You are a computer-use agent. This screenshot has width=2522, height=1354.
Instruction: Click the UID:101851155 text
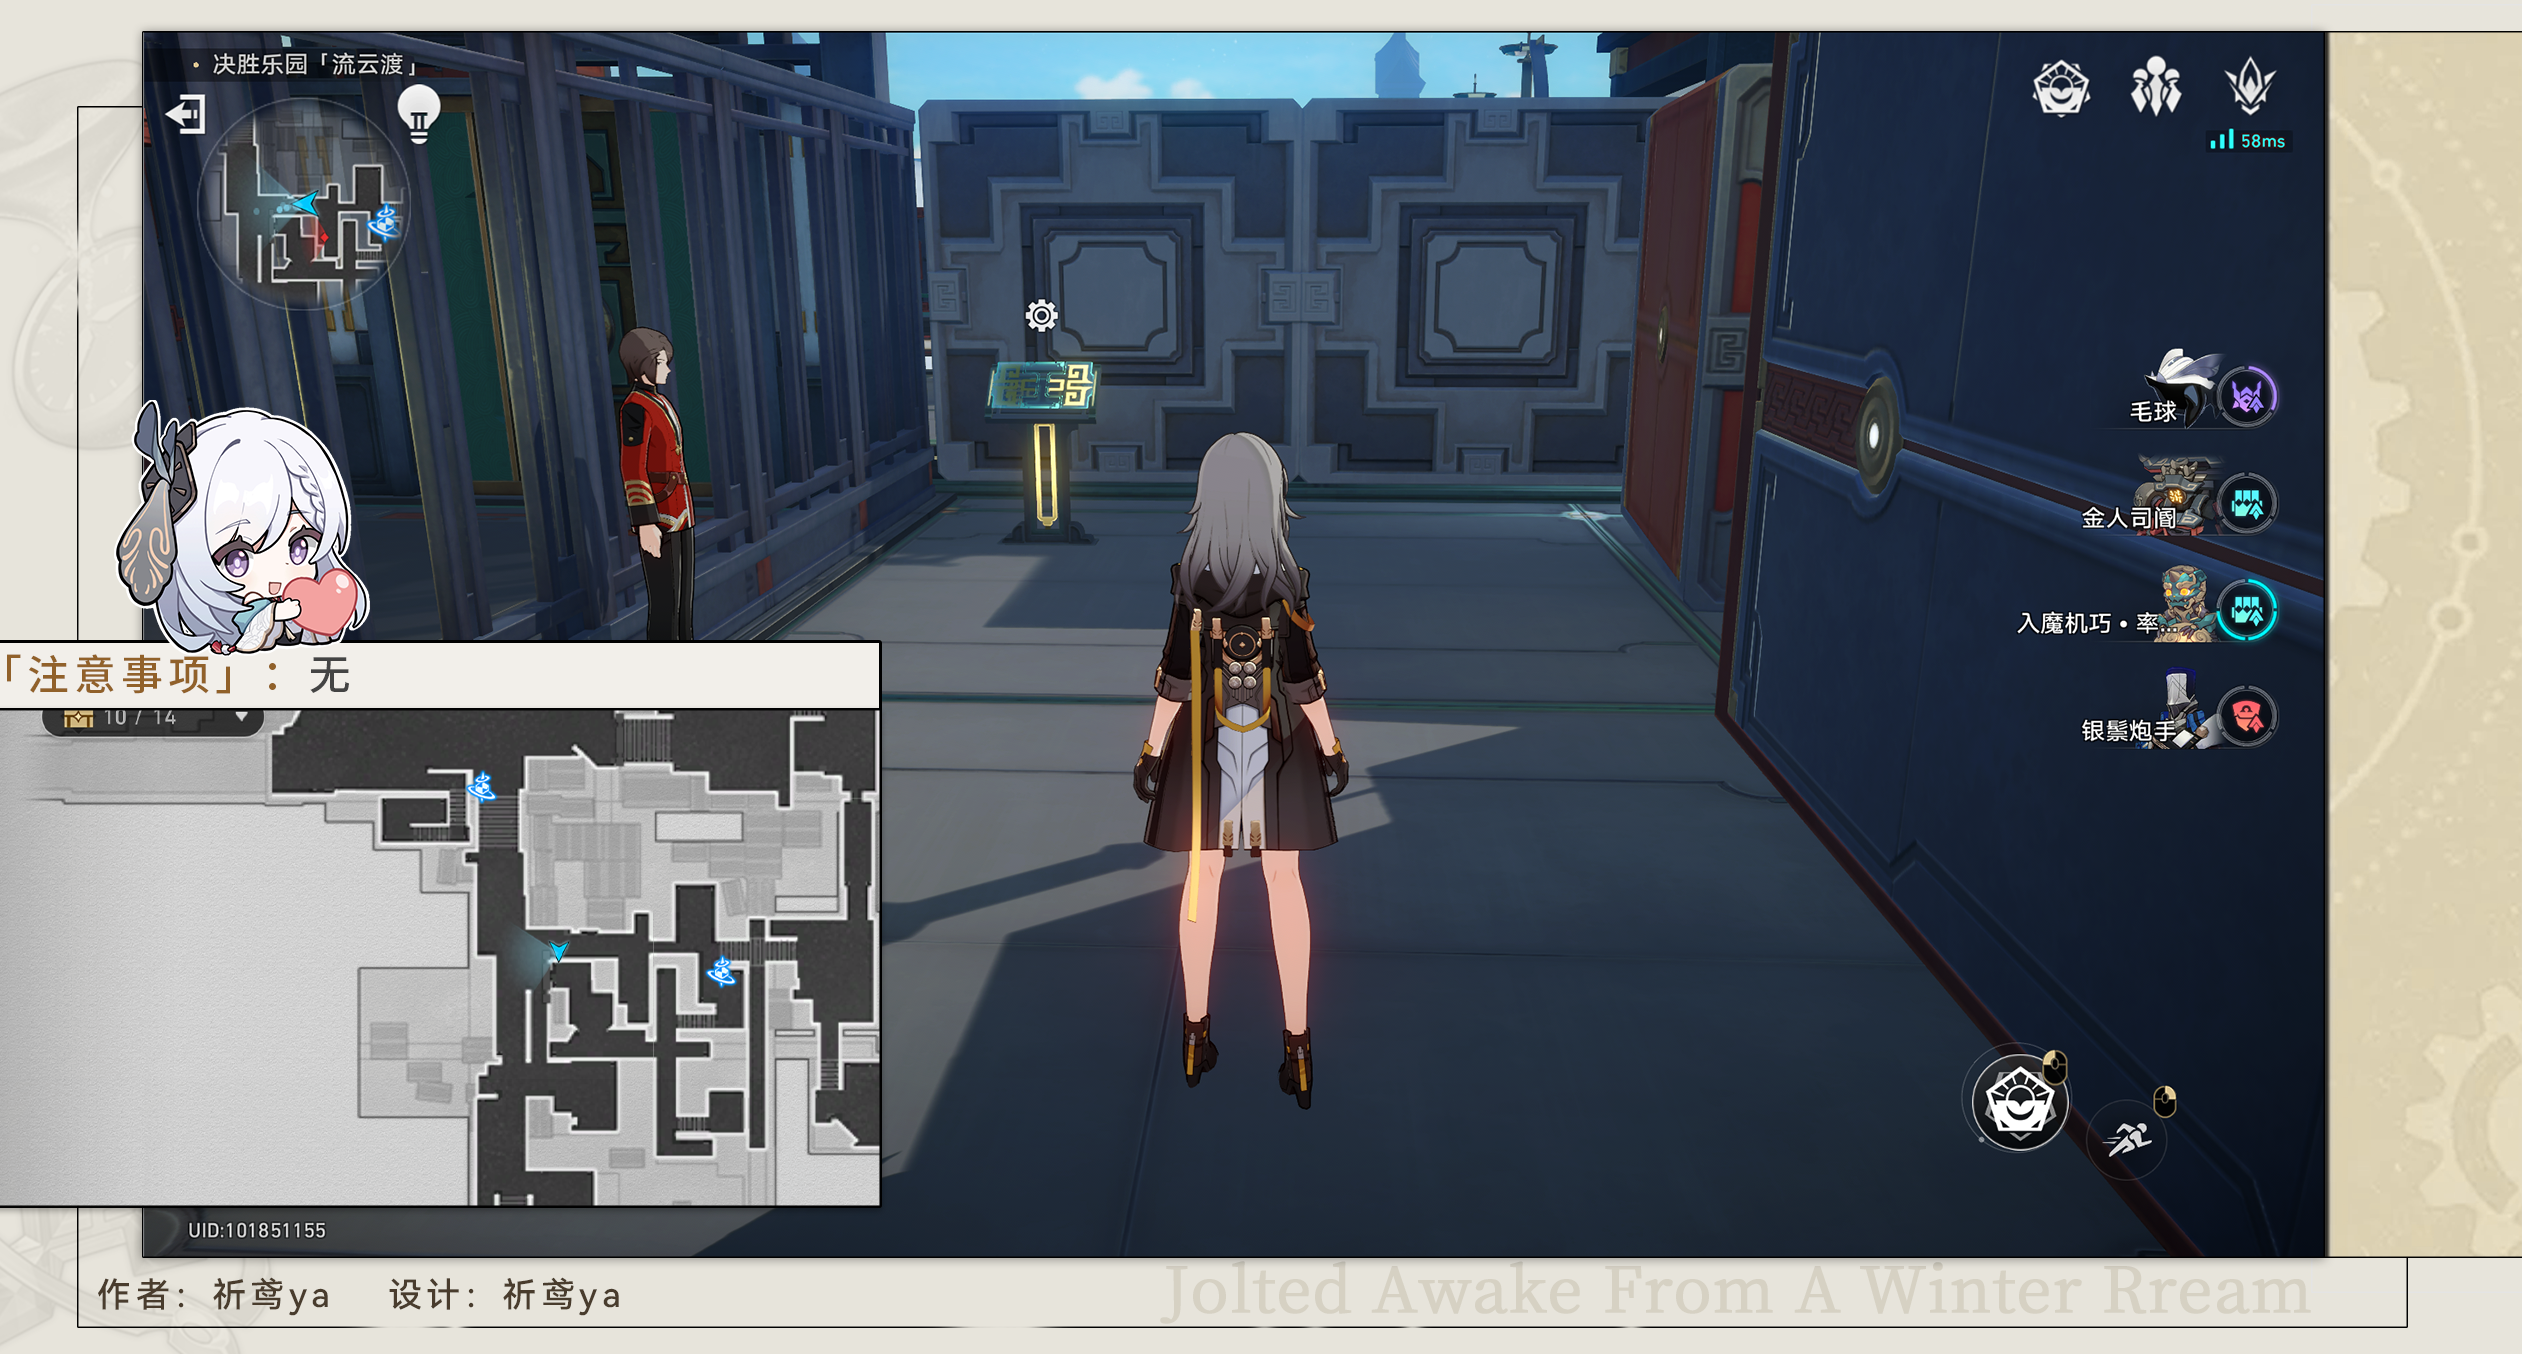pyautogui.click(x=257, y=1230)
